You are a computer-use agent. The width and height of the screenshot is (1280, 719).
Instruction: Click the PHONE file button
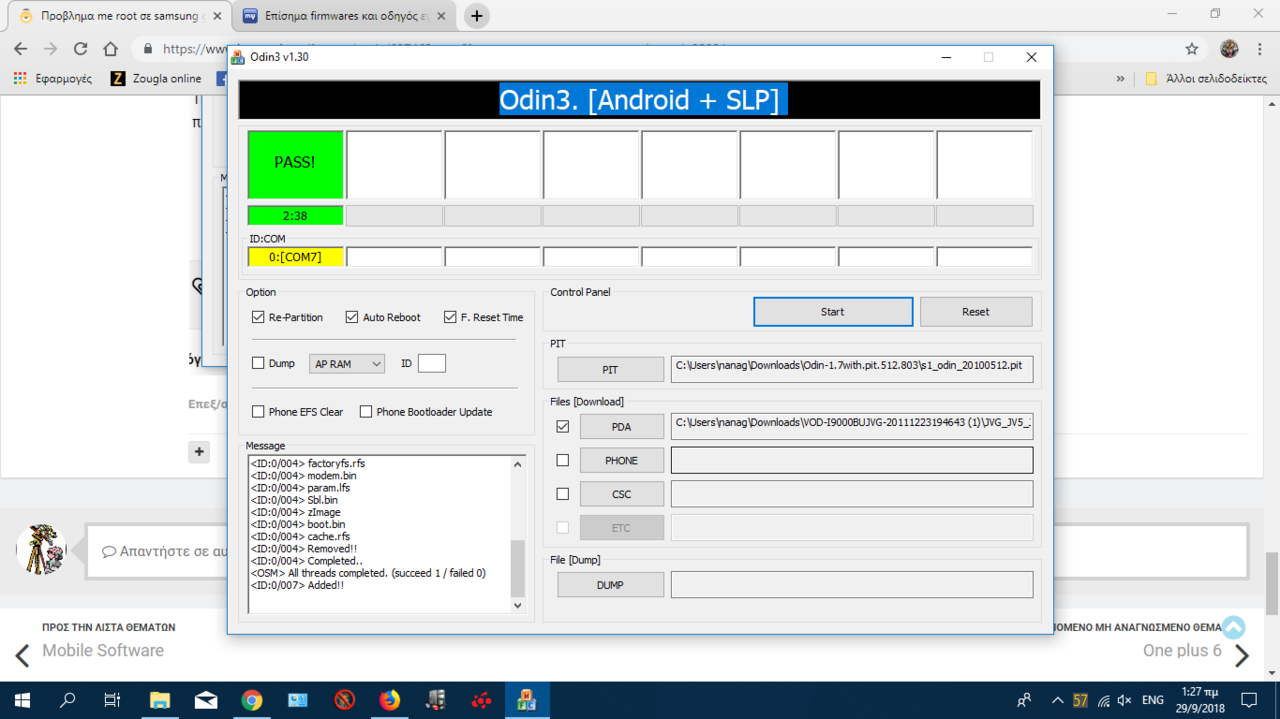point(621,461)
